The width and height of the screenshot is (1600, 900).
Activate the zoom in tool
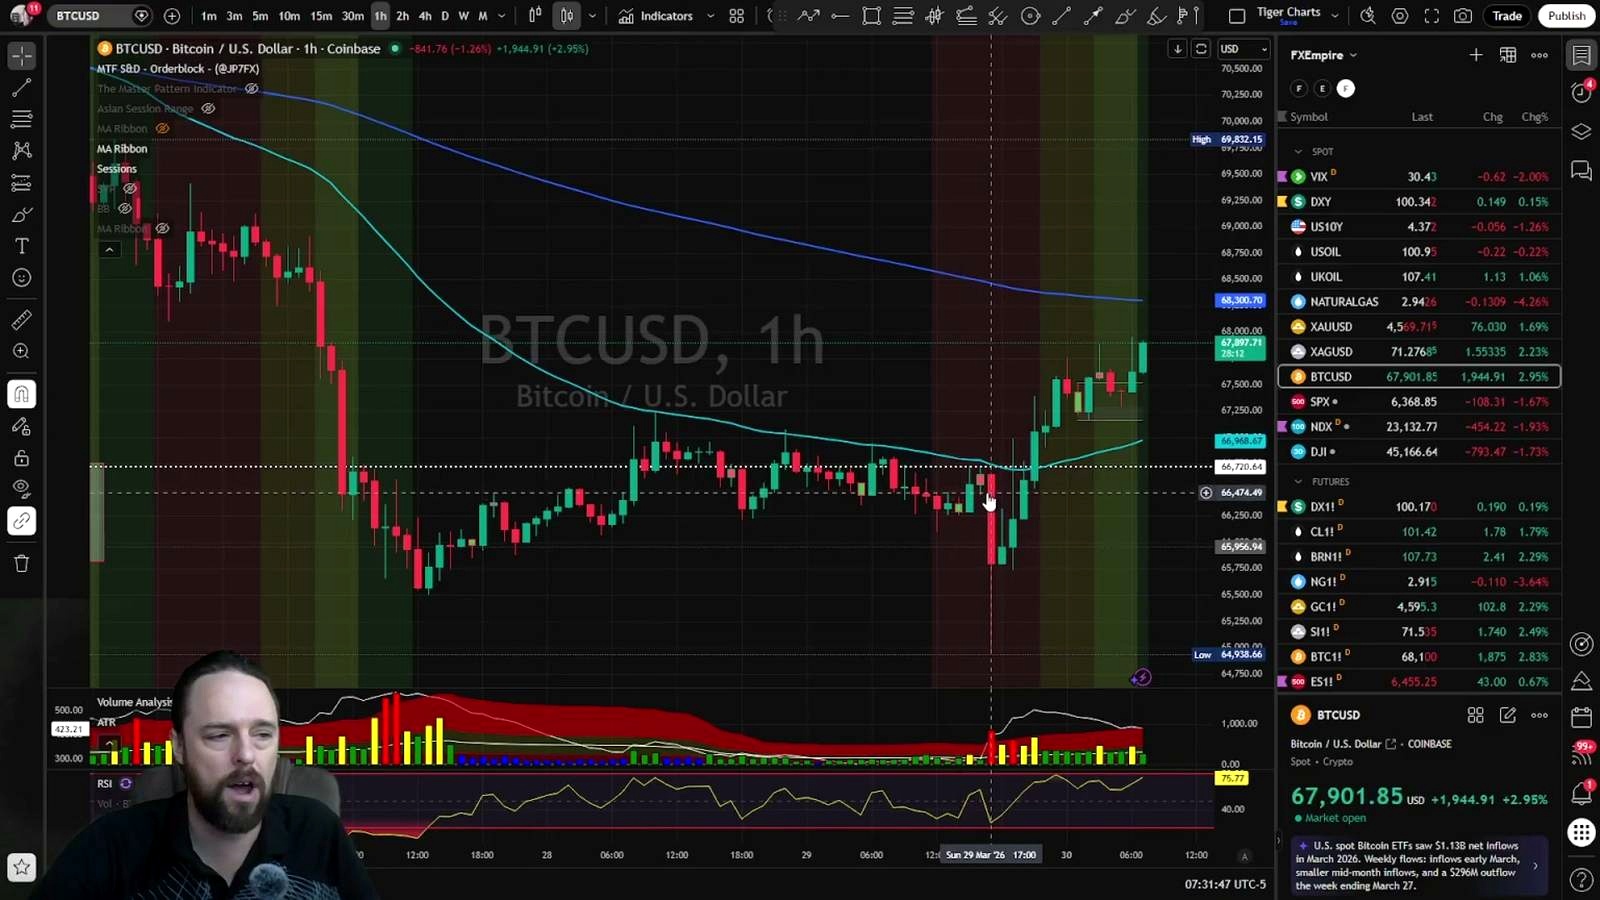click(22, 351)
